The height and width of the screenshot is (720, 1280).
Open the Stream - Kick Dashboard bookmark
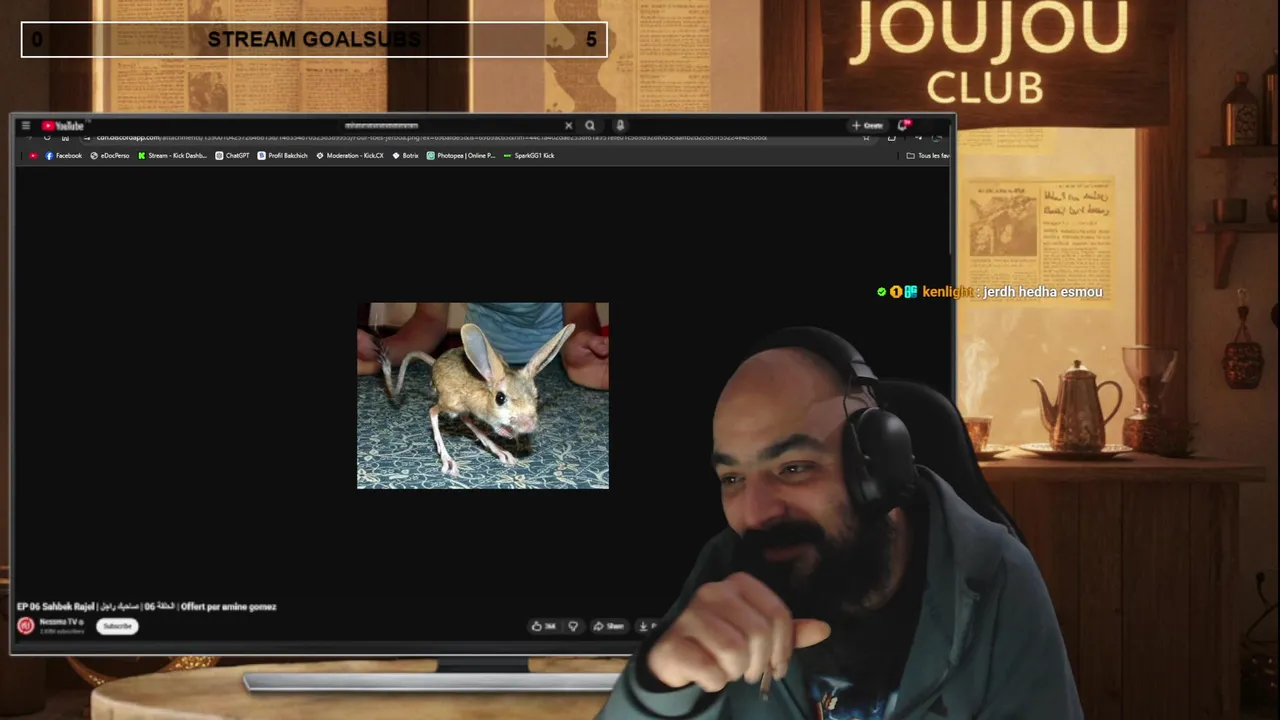pyautogui.click(x=172, y=156)
